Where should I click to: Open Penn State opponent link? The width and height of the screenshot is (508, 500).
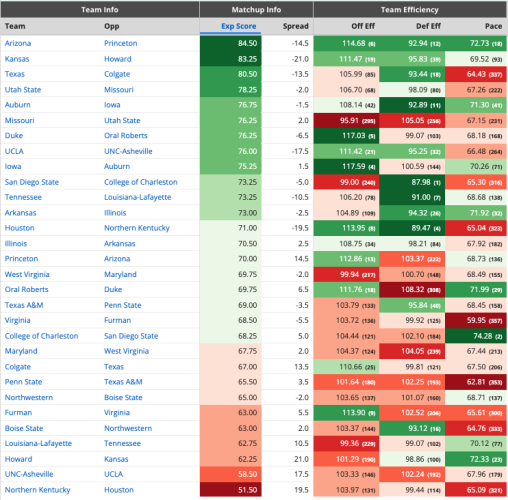(123, 305)
